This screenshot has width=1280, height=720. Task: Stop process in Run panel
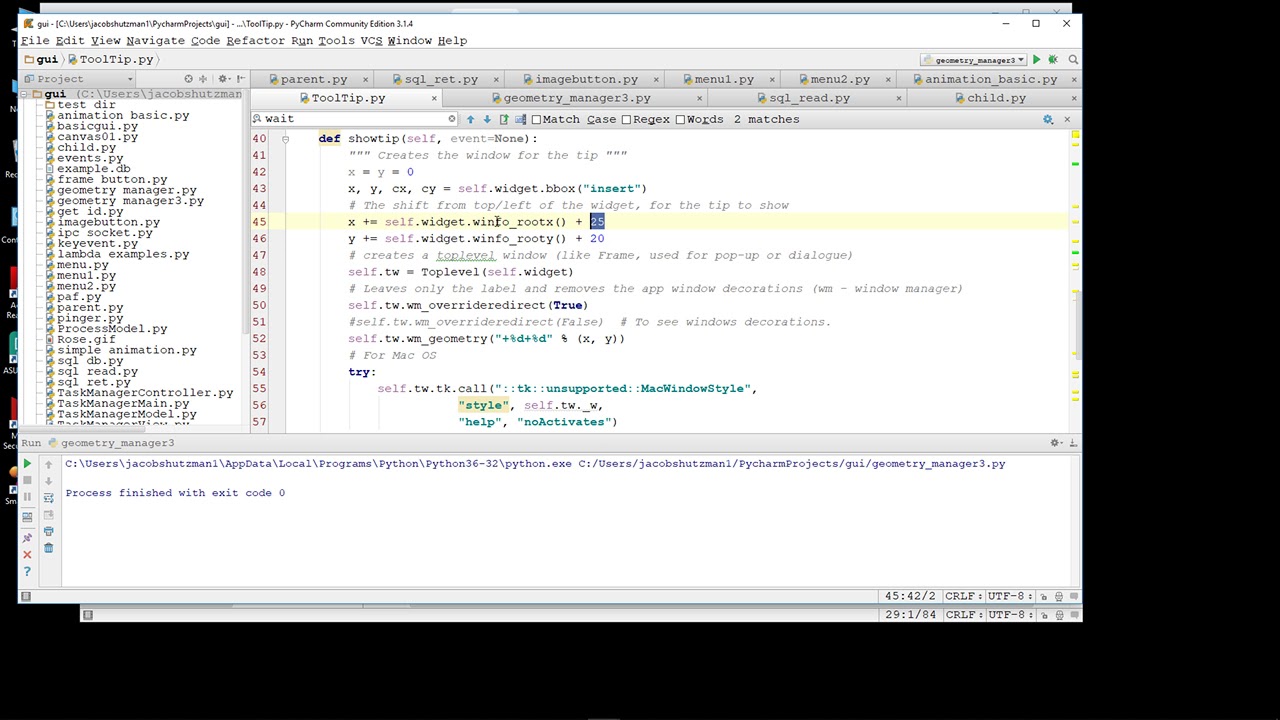pos(27,481)
